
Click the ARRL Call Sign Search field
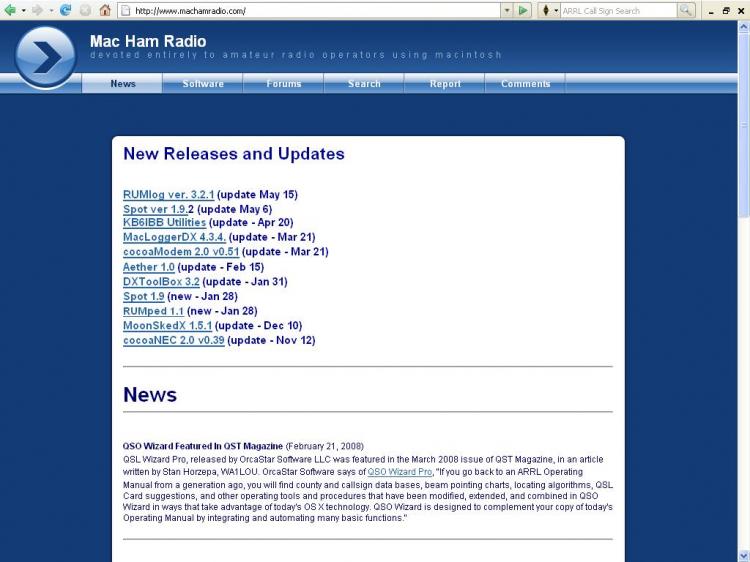click(x=618, y=10)
